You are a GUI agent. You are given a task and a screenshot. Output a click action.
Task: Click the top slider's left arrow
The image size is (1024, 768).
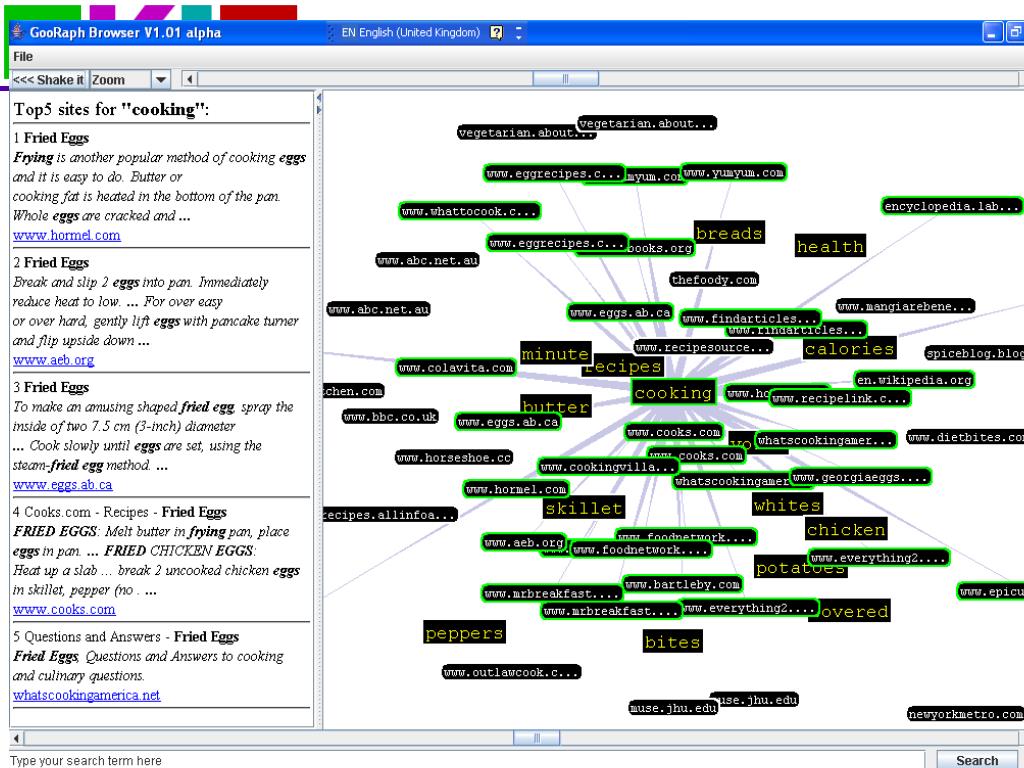click(189, 79)
